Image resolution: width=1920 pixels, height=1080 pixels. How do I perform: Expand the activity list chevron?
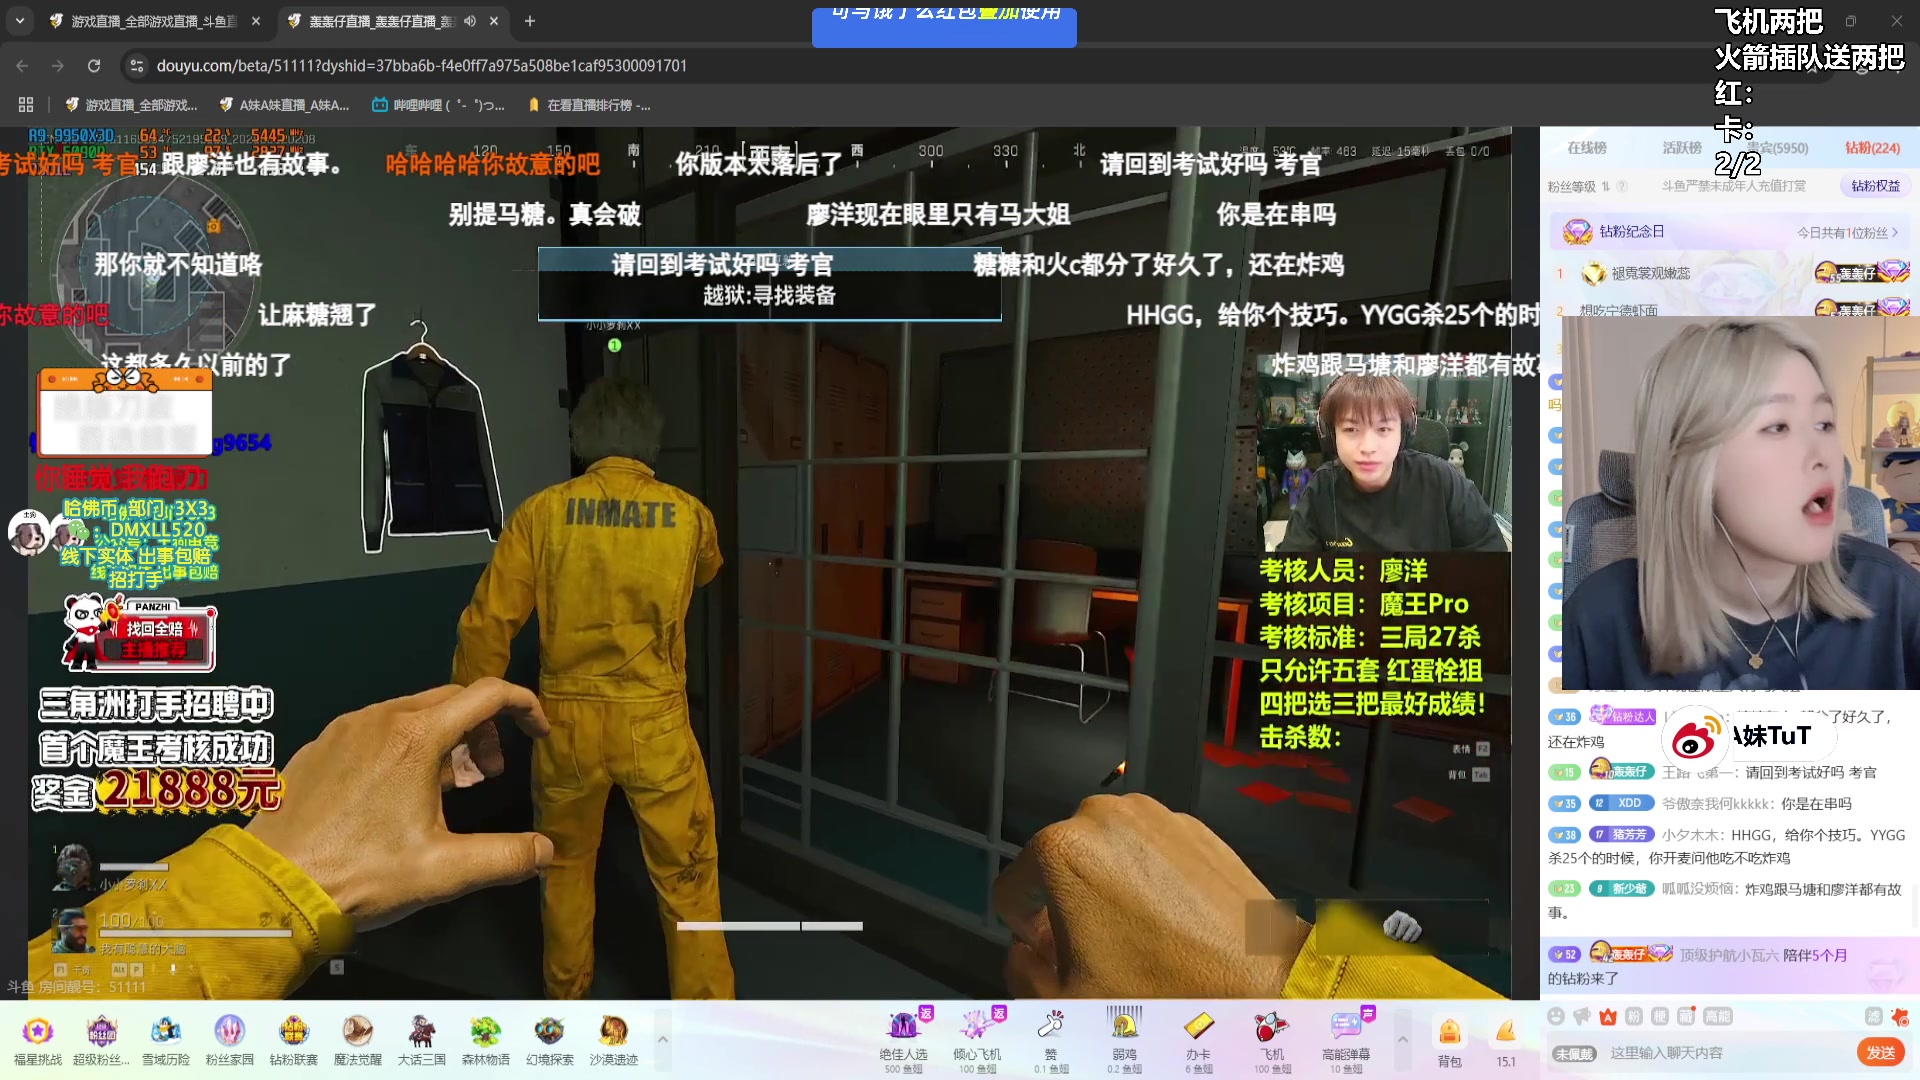point(662,1039)
